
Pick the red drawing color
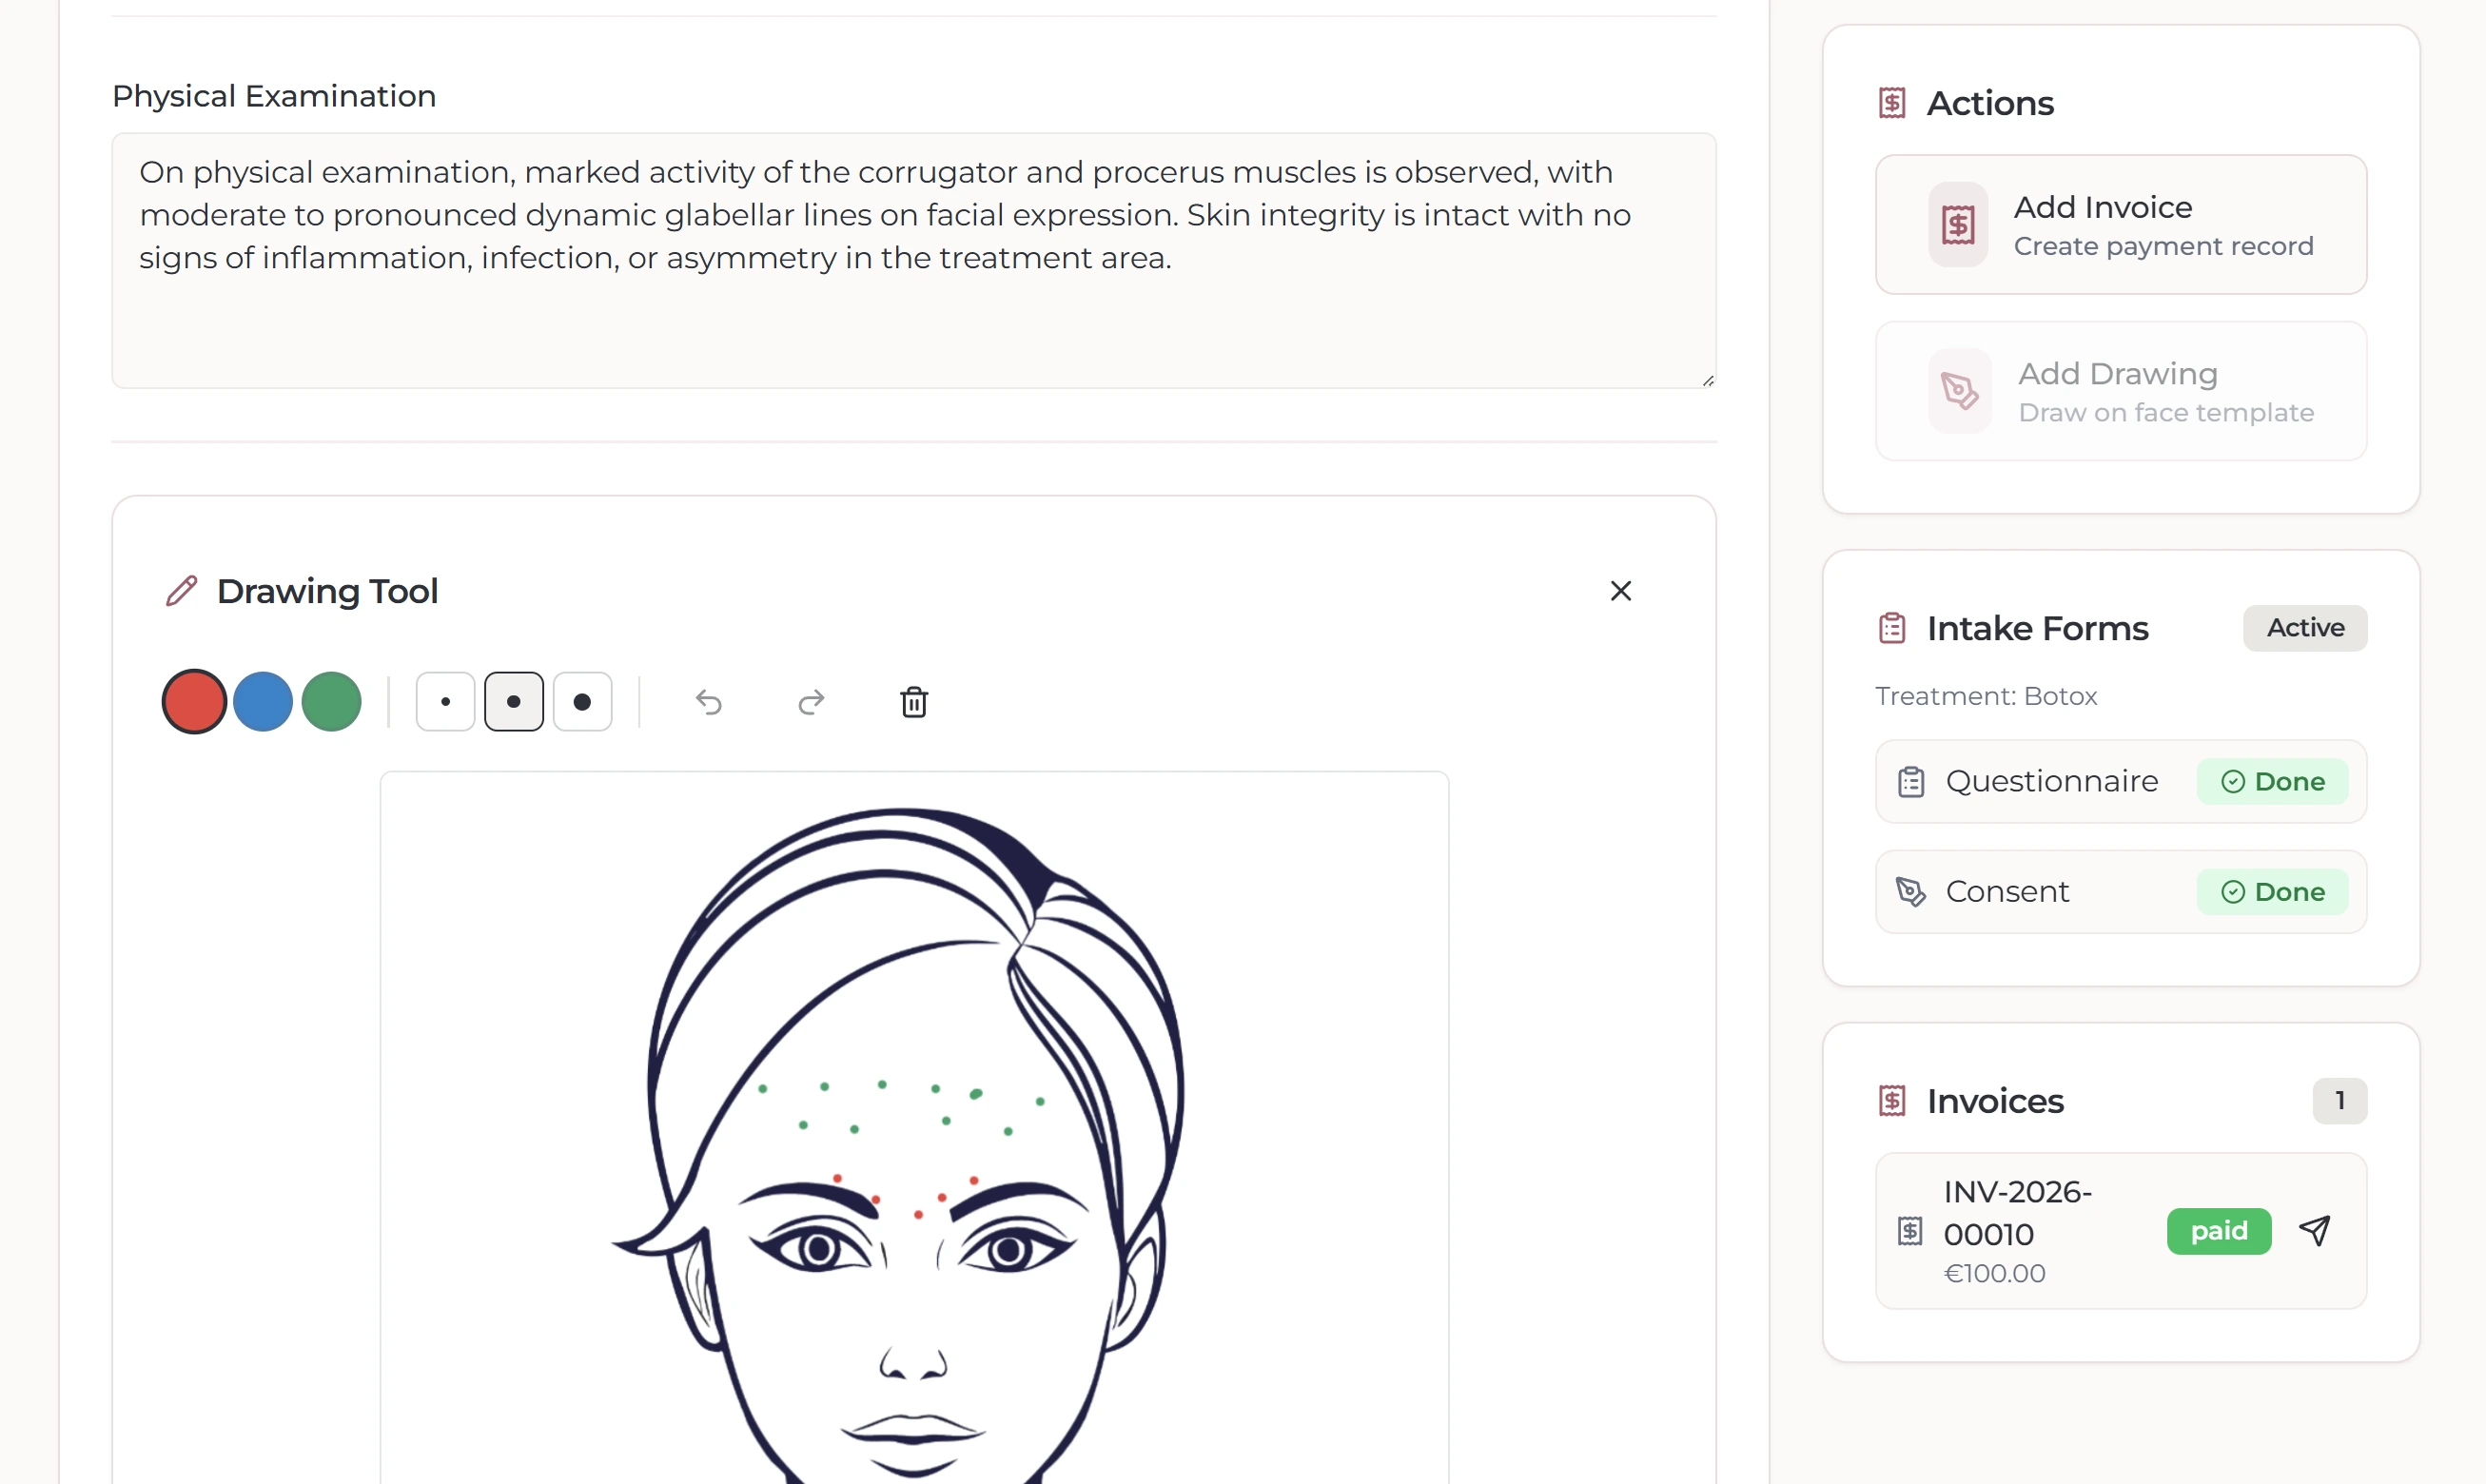point(195,702)
